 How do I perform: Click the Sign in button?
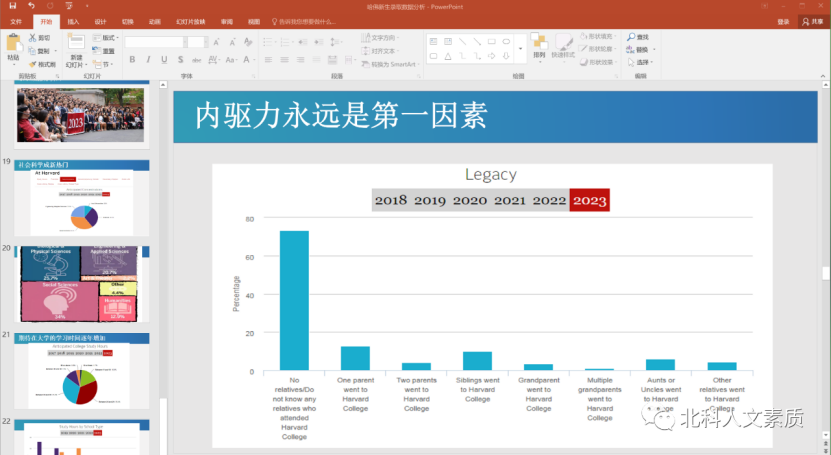click(782, 21)
